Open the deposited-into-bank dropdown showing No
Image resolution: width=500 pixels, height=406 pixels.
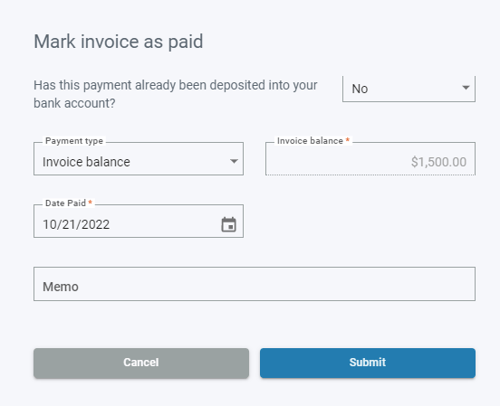(x=409, y=89)
